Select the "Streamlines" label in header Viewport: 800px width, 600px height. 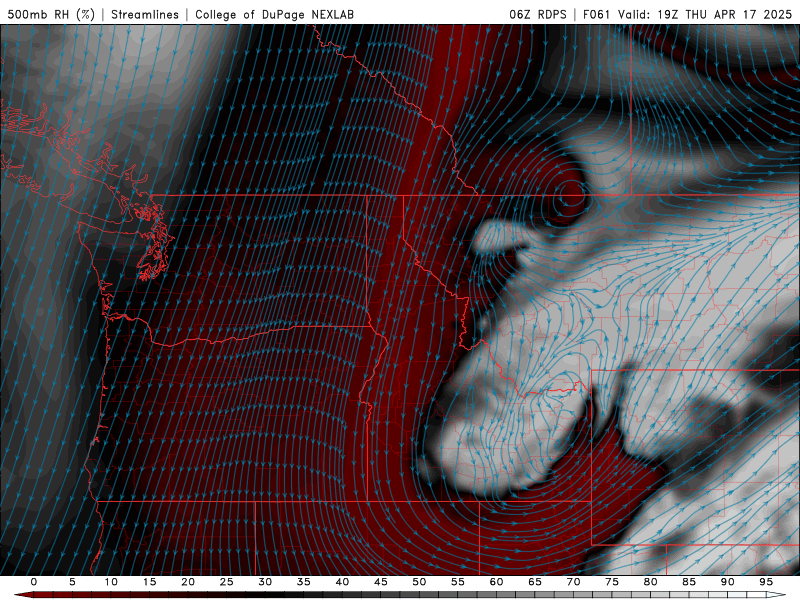[x=145, y=14]
